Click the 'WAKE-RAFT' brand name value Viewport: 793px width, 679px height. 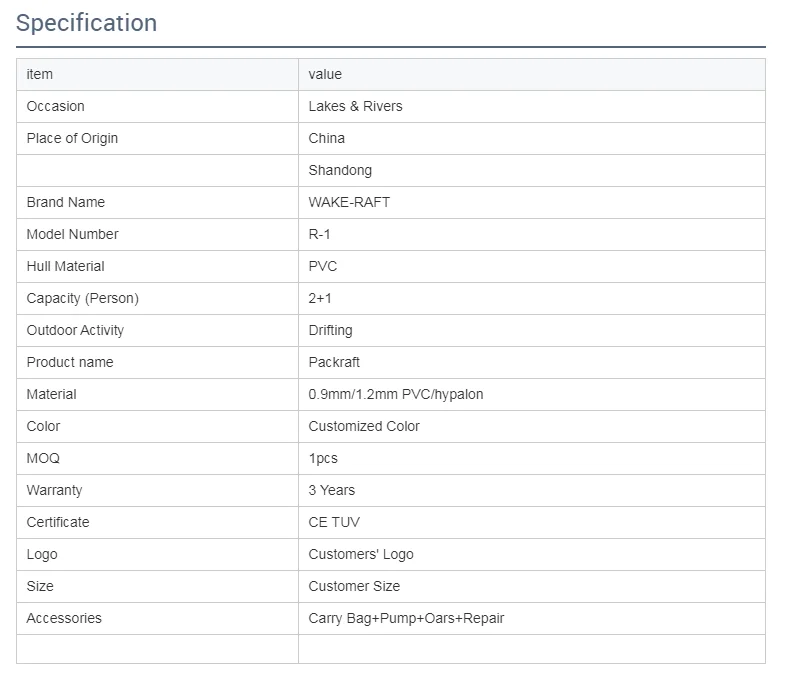point(349,202)
